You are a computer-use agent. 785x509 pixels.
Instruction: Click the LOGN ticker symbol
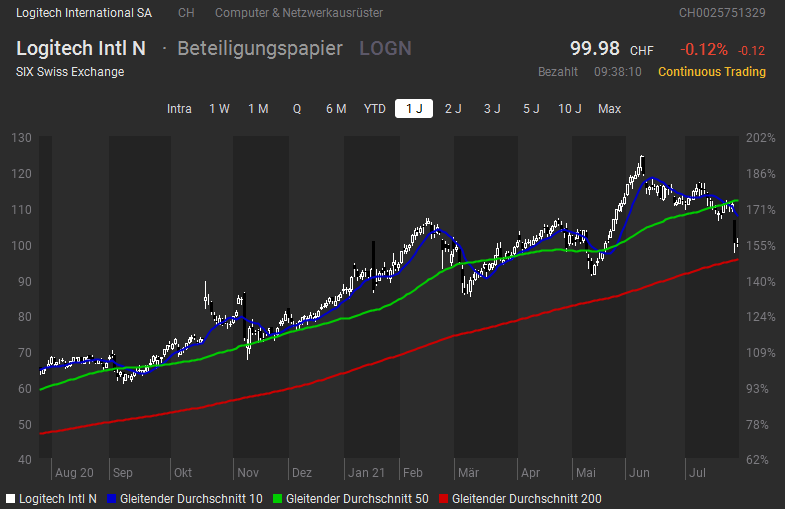pyautogui.click(x=385, y=48)
